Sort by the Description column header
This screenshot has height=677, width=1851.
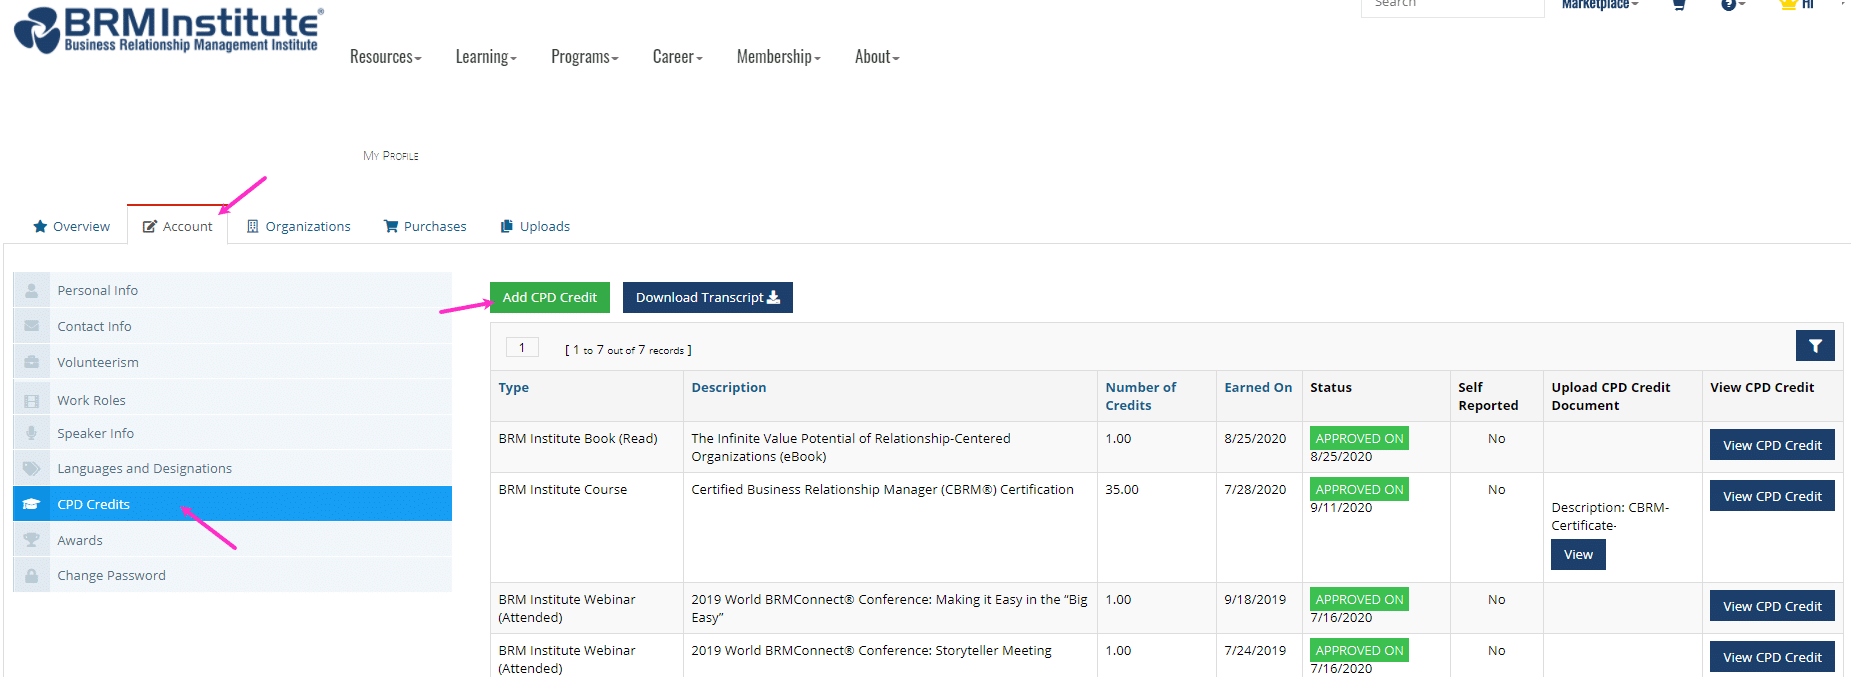click(729, 388)
